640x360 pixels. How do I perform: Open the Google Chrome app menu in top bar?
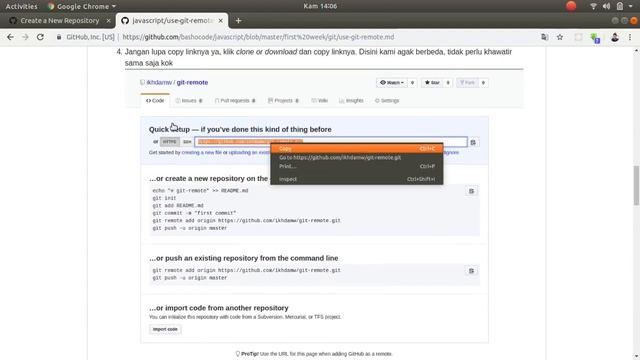(82, 6)
